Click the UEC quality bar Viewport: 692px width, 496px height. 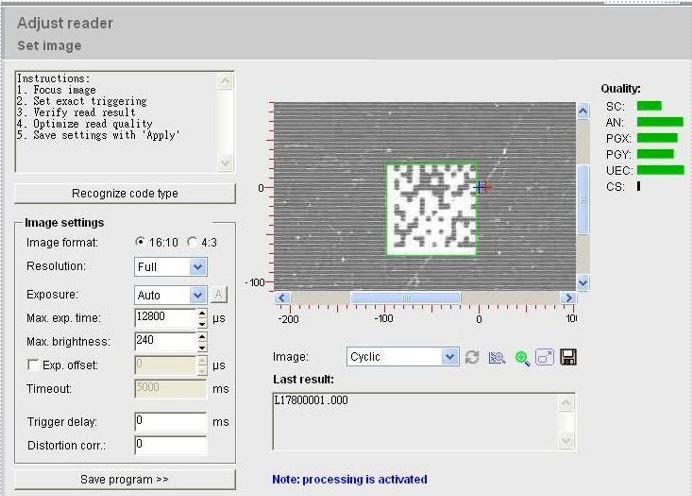(x=660, y=170)
